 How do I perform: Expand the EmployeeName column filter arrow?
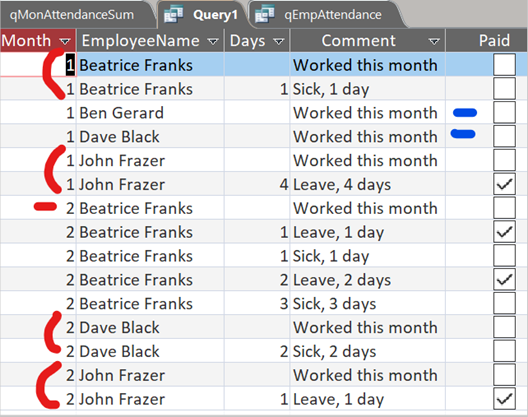pos(213,41)
